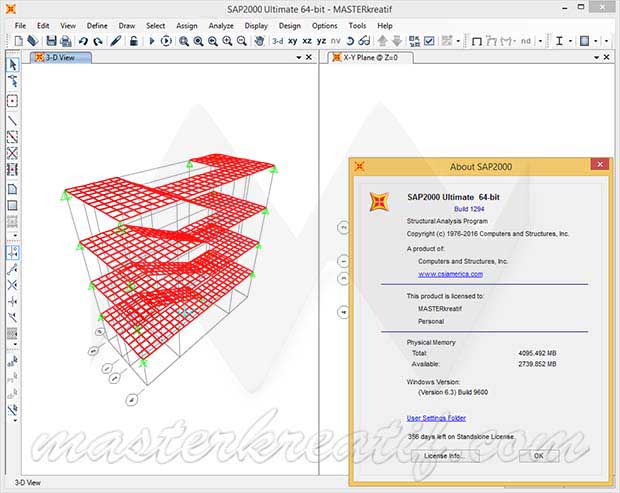Screen dimensions: 620x493
Task: Select the Draw Poly Area tool
Action: point(13,189)
